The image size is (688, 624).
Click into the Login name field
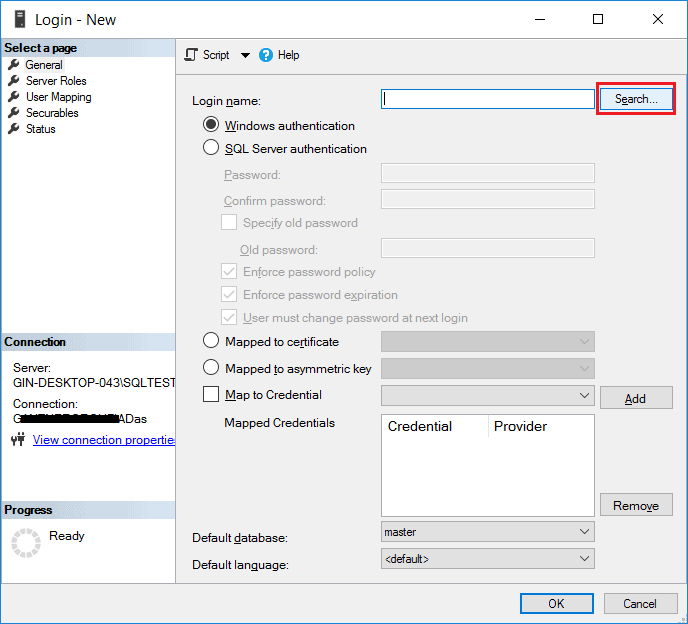[488, 99]
